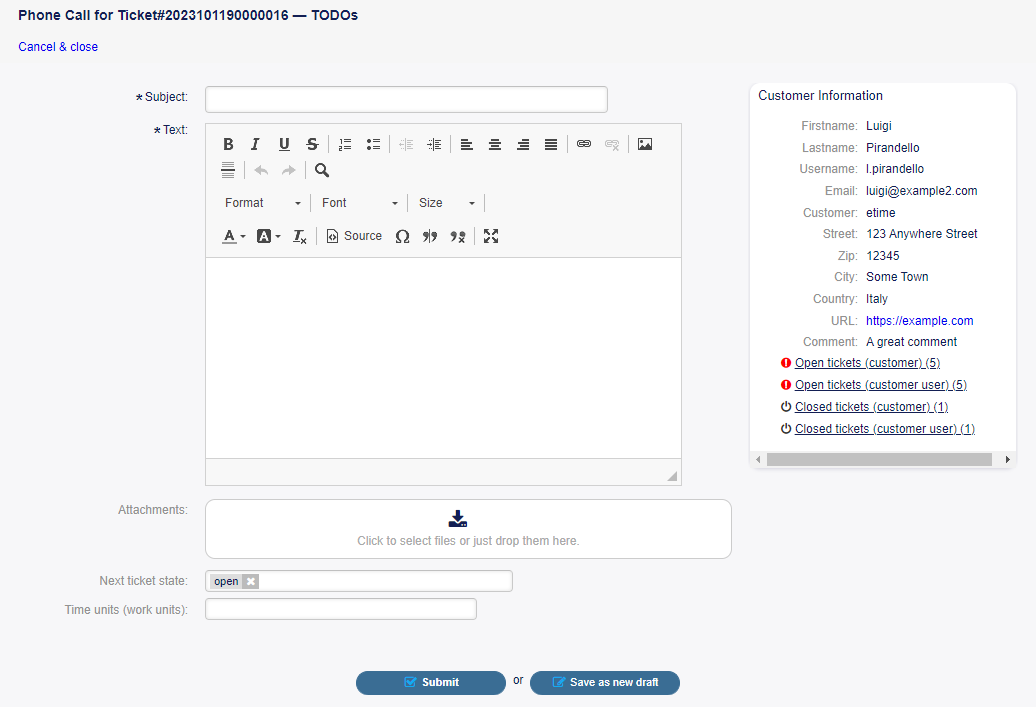Save as new draft

tap(605, 682)
